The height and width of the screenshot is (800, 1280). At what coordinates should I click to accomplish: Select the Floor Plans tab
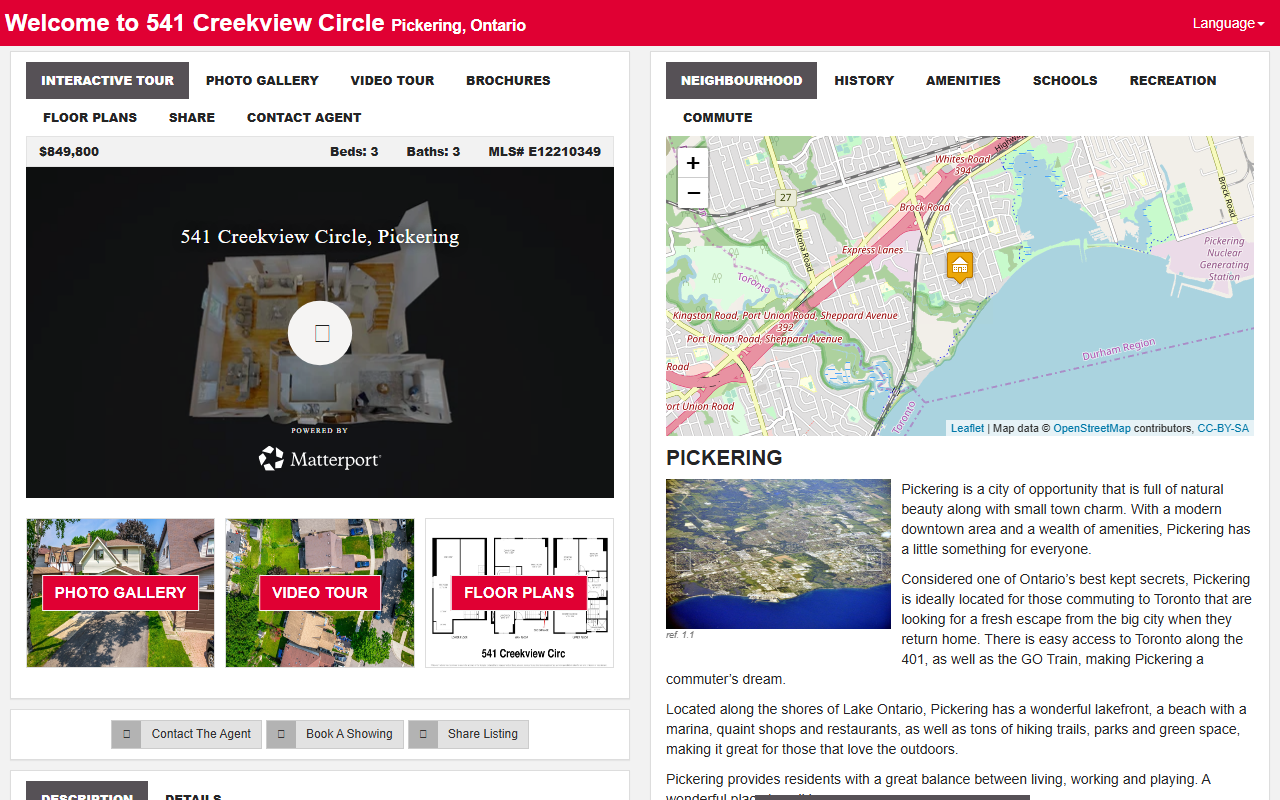[90, 118]
